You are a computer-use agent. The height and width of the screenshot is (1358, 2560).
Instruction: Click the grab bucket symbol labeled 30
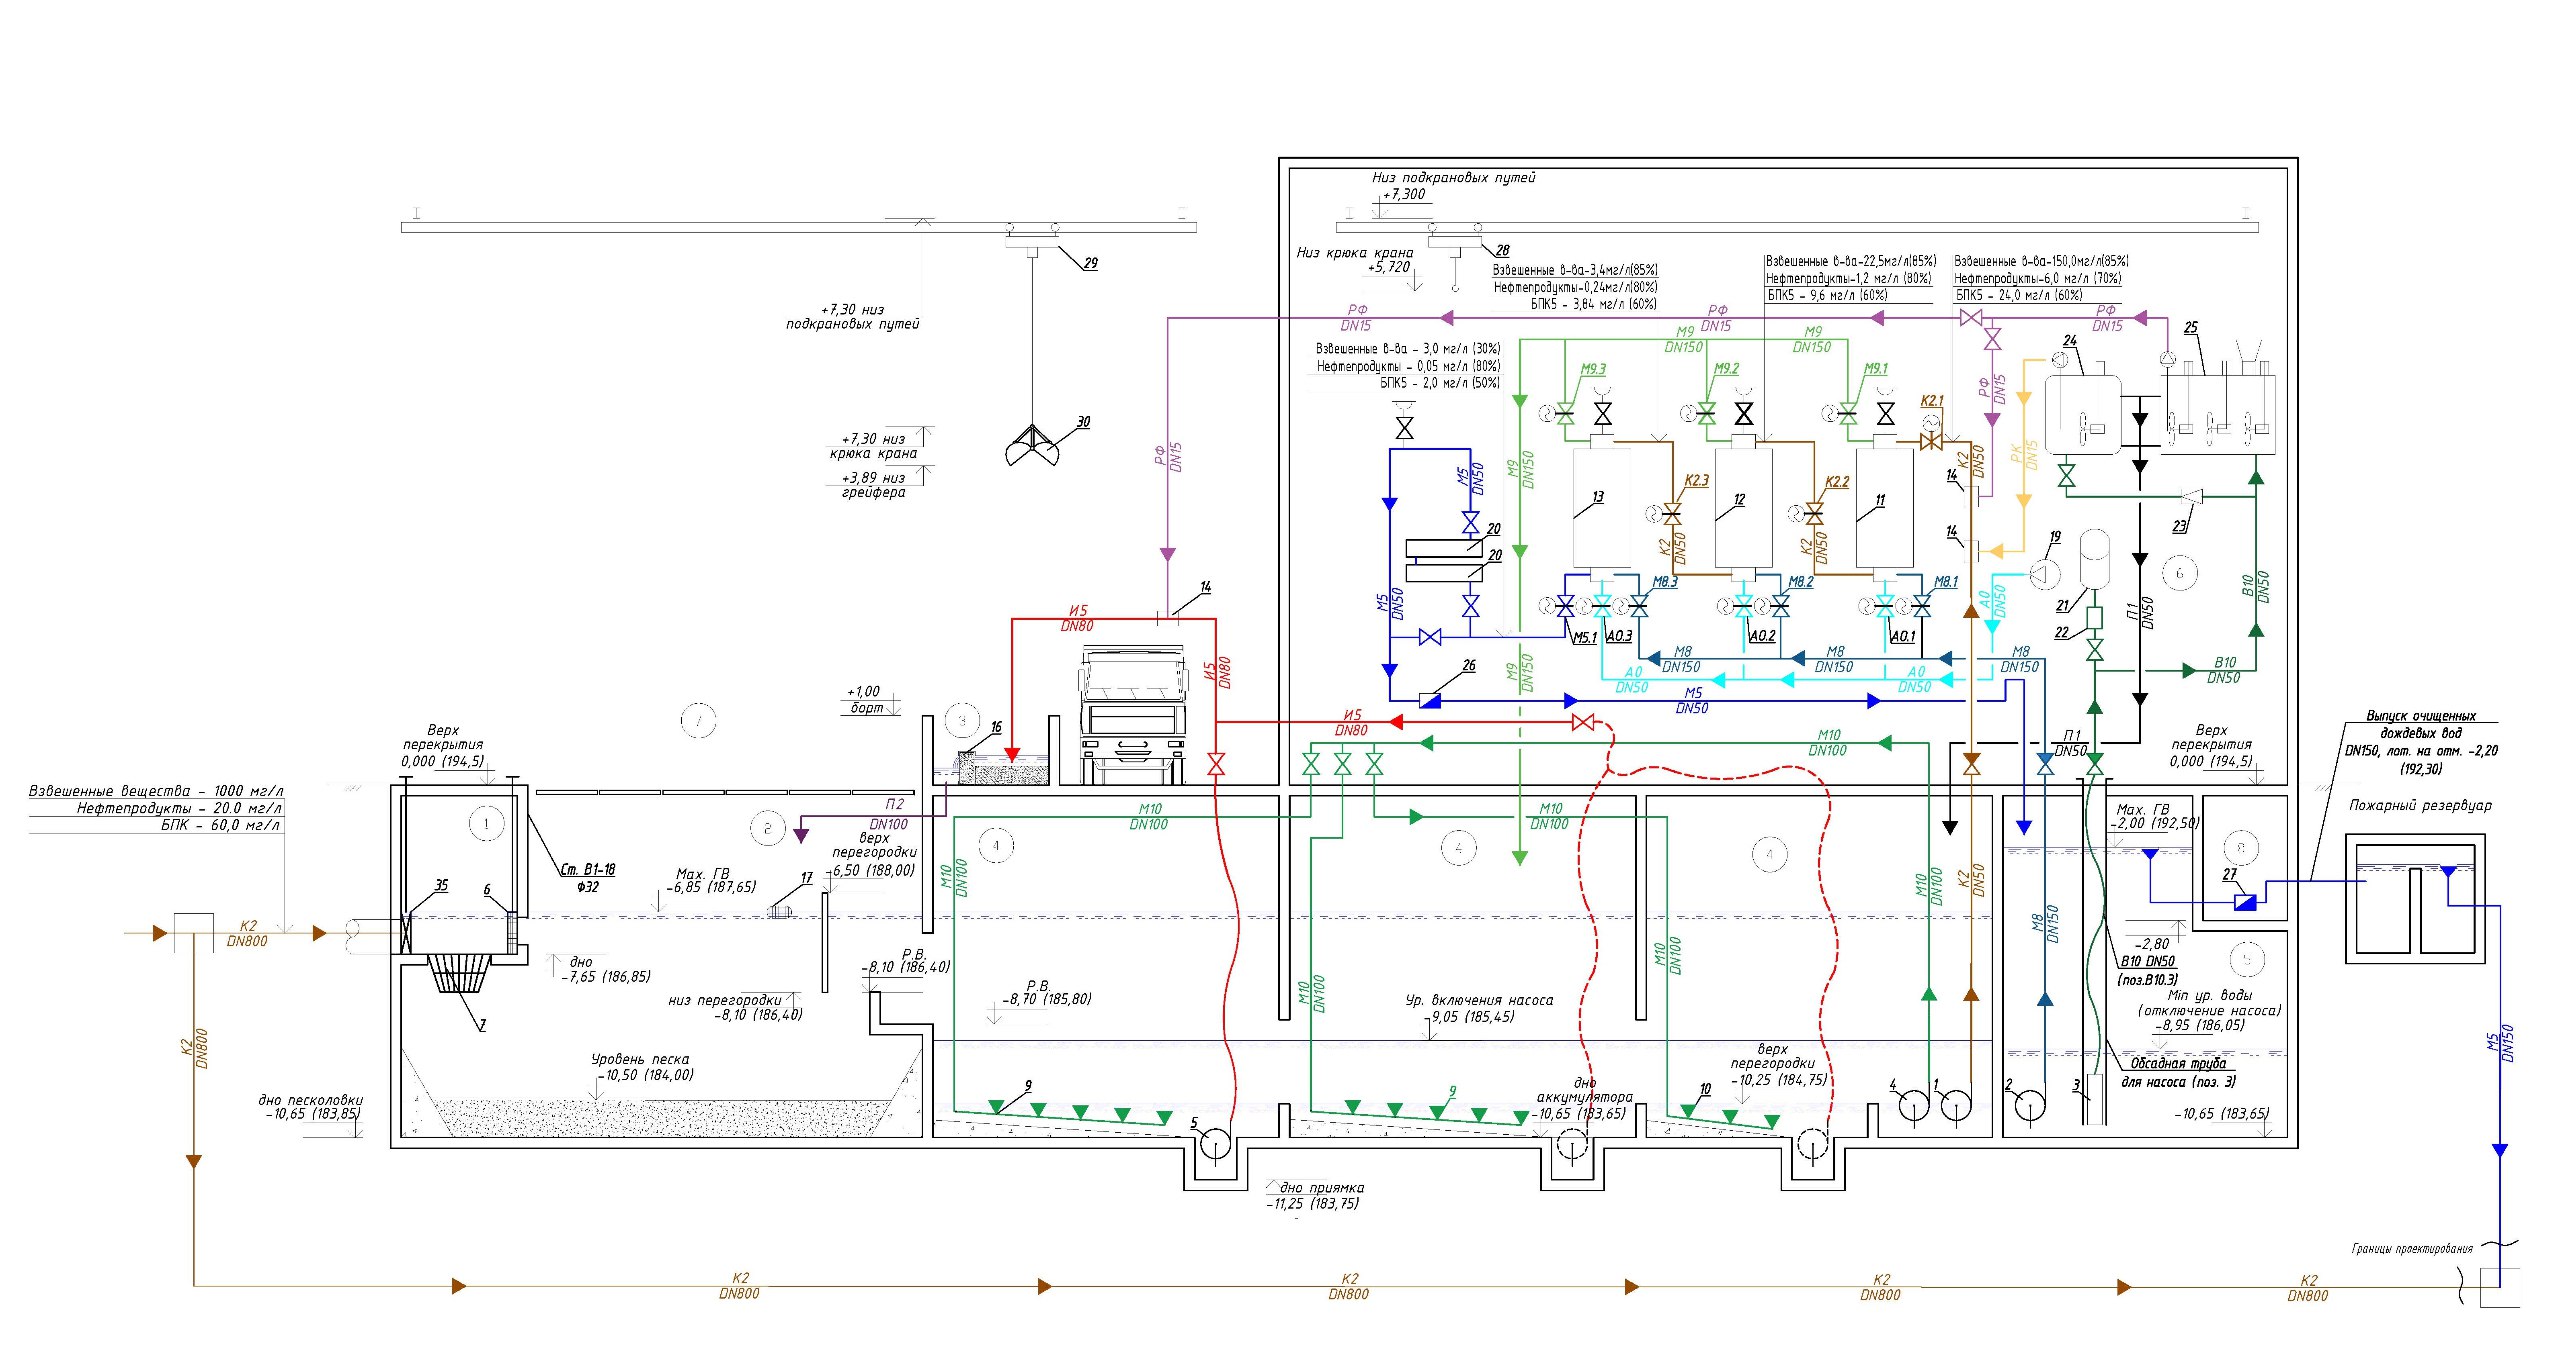pyautogui.click(x=1032, y=447)
